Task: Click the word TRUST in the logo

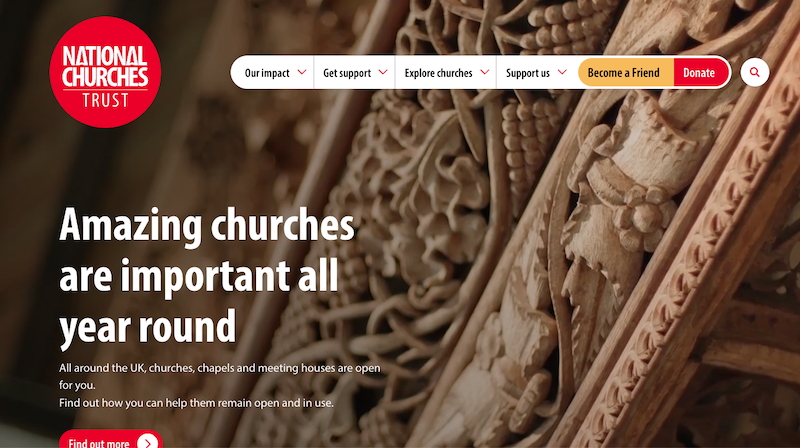Action: tap(104, 99)
